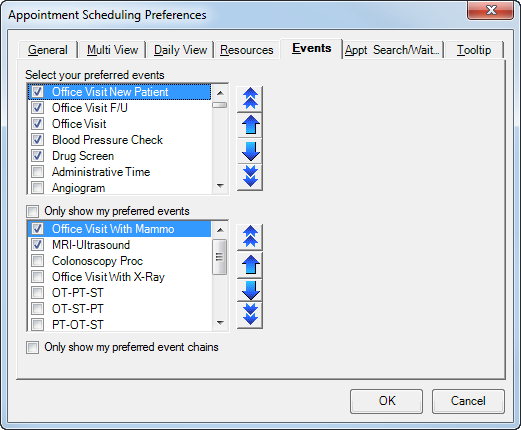Click the Cancel button

468,401
